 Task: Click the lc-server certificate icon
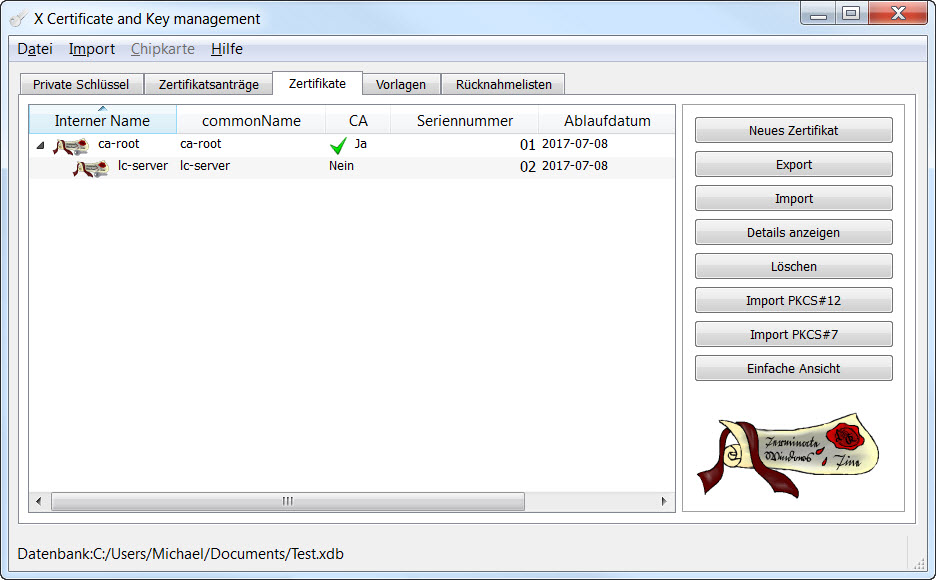pyautogui.click(x=91, y=168)
